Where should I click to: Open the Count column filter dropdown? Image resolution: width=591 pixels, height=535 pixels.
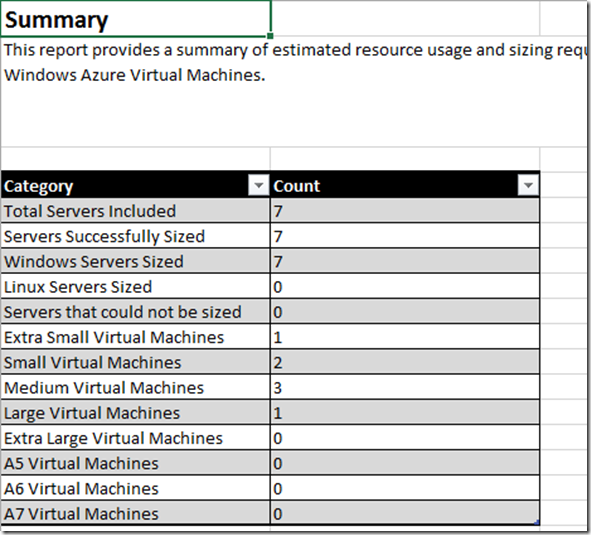click(528, 185)
